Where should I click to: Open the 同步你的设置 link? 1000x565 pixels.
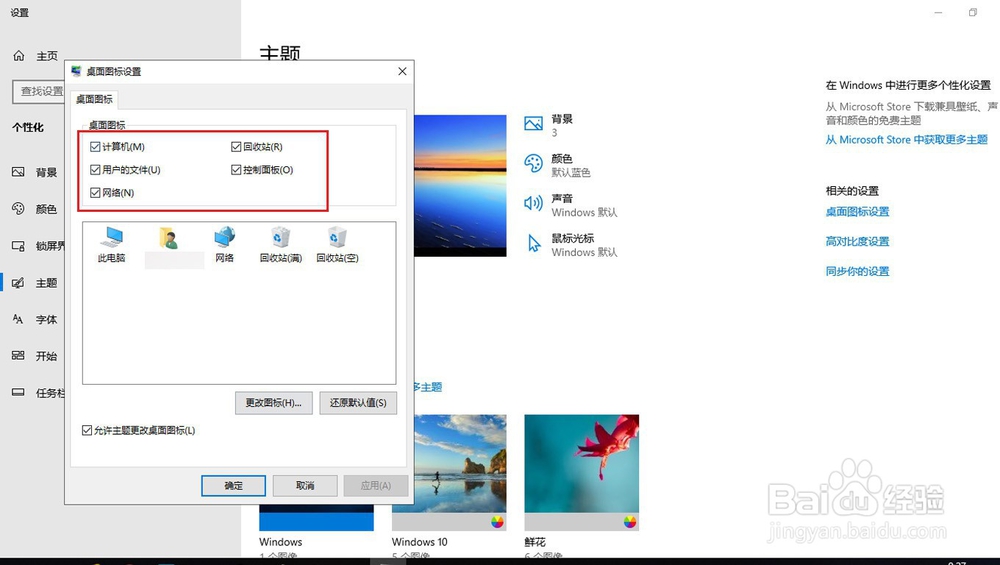point(857,271)
